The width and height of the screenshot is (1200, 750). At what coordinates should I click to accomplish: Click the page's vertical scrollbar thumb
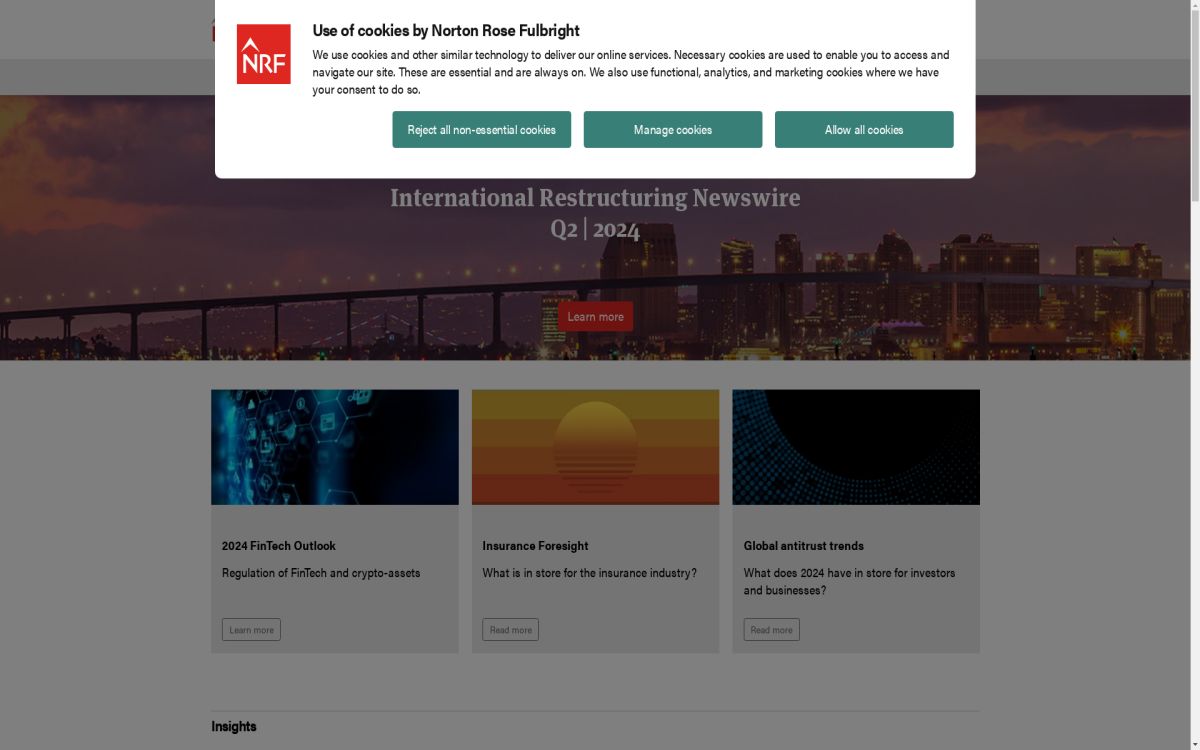tap(1194, 105)
